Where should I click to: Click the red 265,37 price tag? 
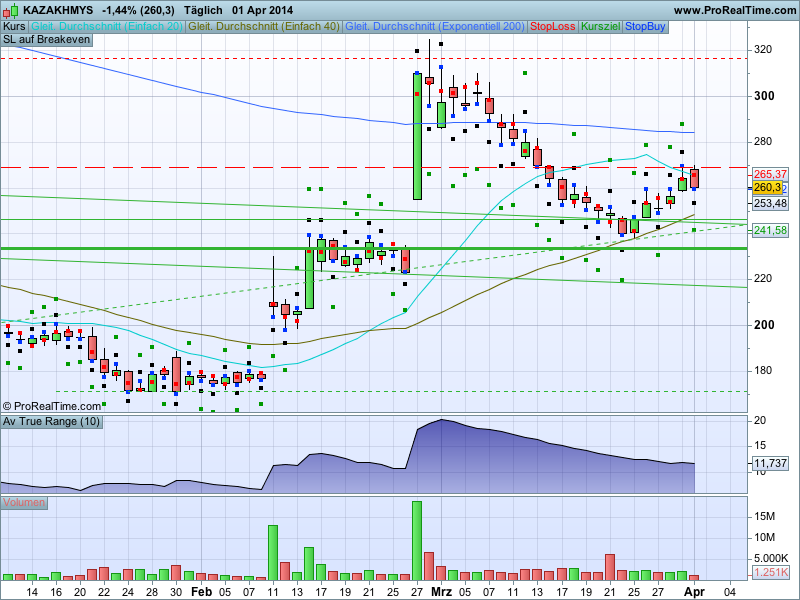(770, 174)
